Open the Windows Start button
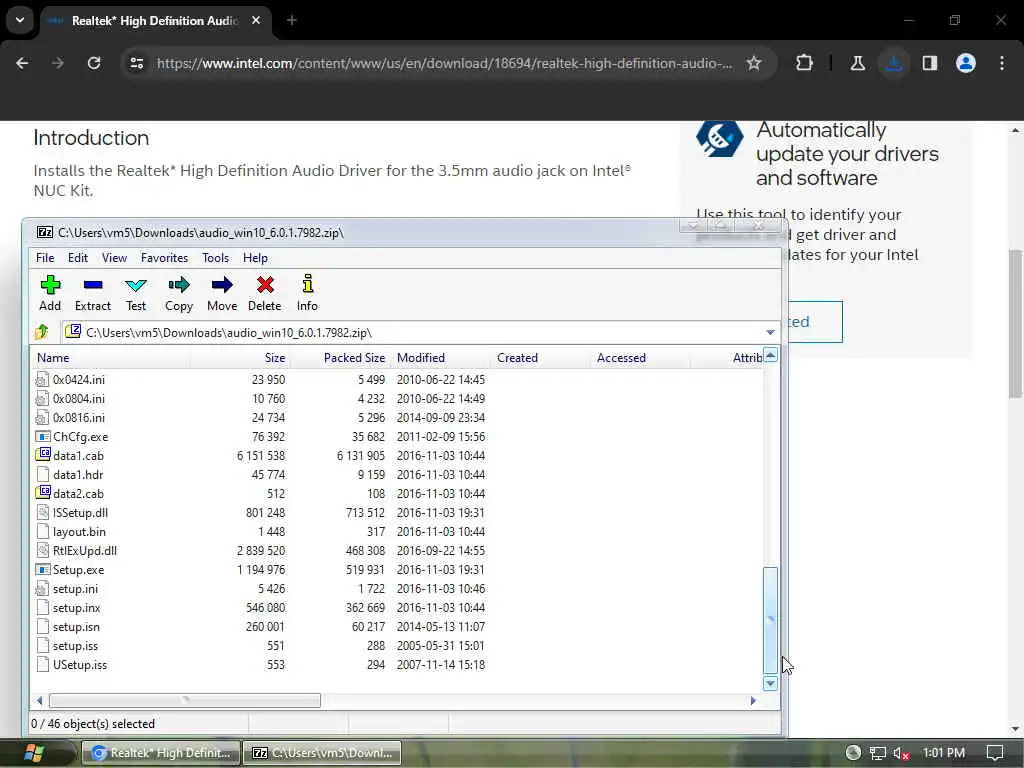1024x768 pixels. [34, 753]
